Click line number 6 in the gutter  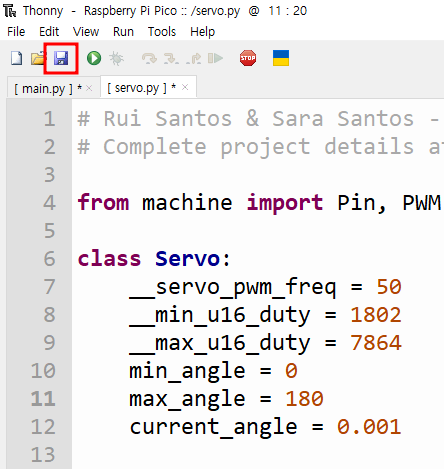pyautogui.click(x=50, y=259)
